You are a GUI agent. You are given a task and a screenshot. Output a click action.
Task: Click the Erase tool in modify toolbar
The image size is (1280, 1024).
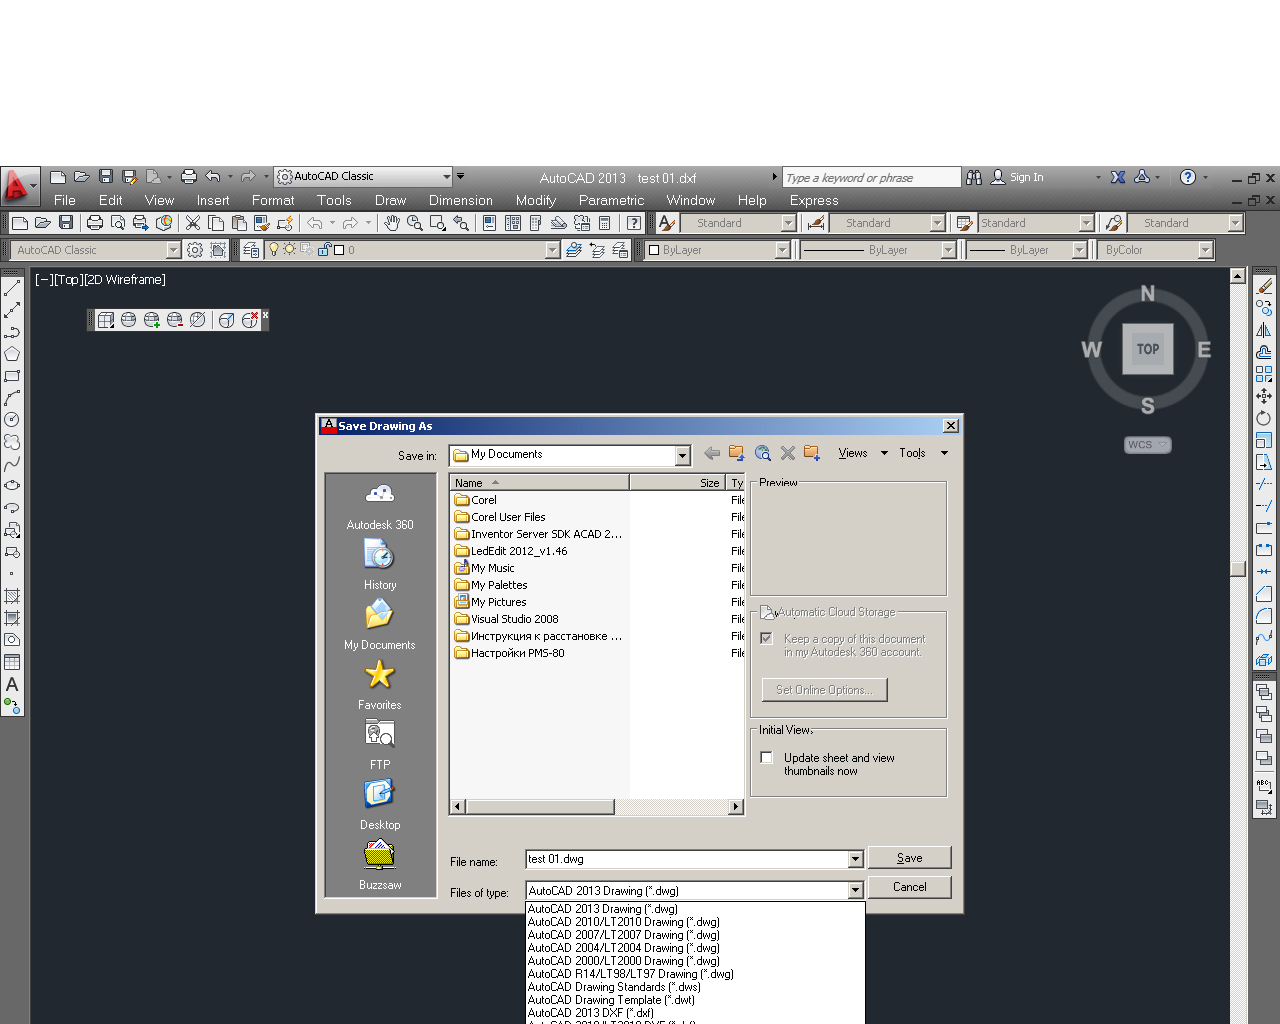1264,286
